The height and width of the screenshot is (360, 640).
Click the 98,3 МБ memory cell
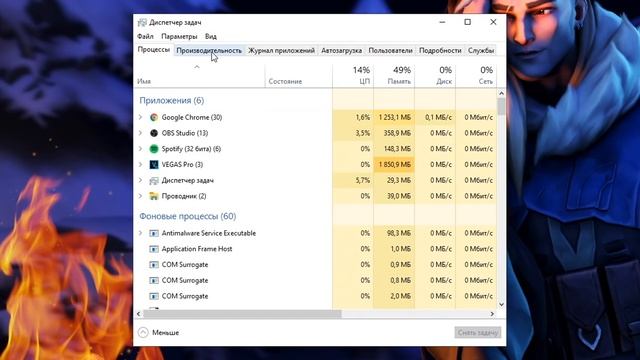pos(394,233)
